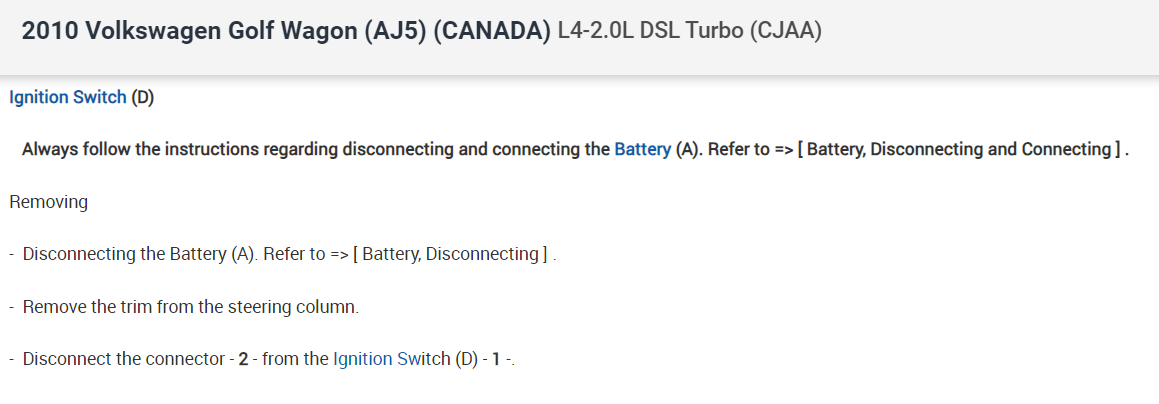The image size is (1159, 404).
Task: Click the blue Battery link in the warning
Action: (x=642, y=149)
